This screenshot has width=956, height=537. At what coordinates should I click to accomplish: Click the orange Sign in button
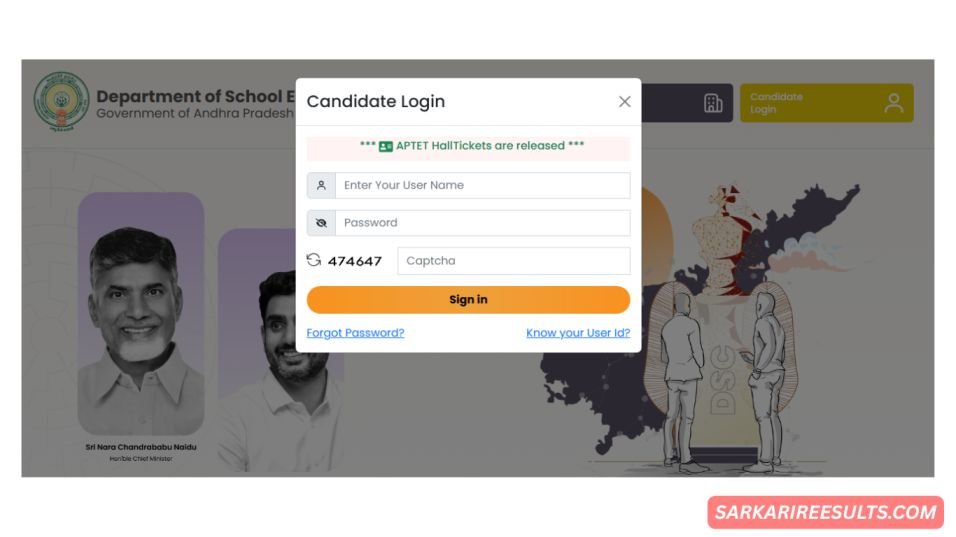coord(468,300)
